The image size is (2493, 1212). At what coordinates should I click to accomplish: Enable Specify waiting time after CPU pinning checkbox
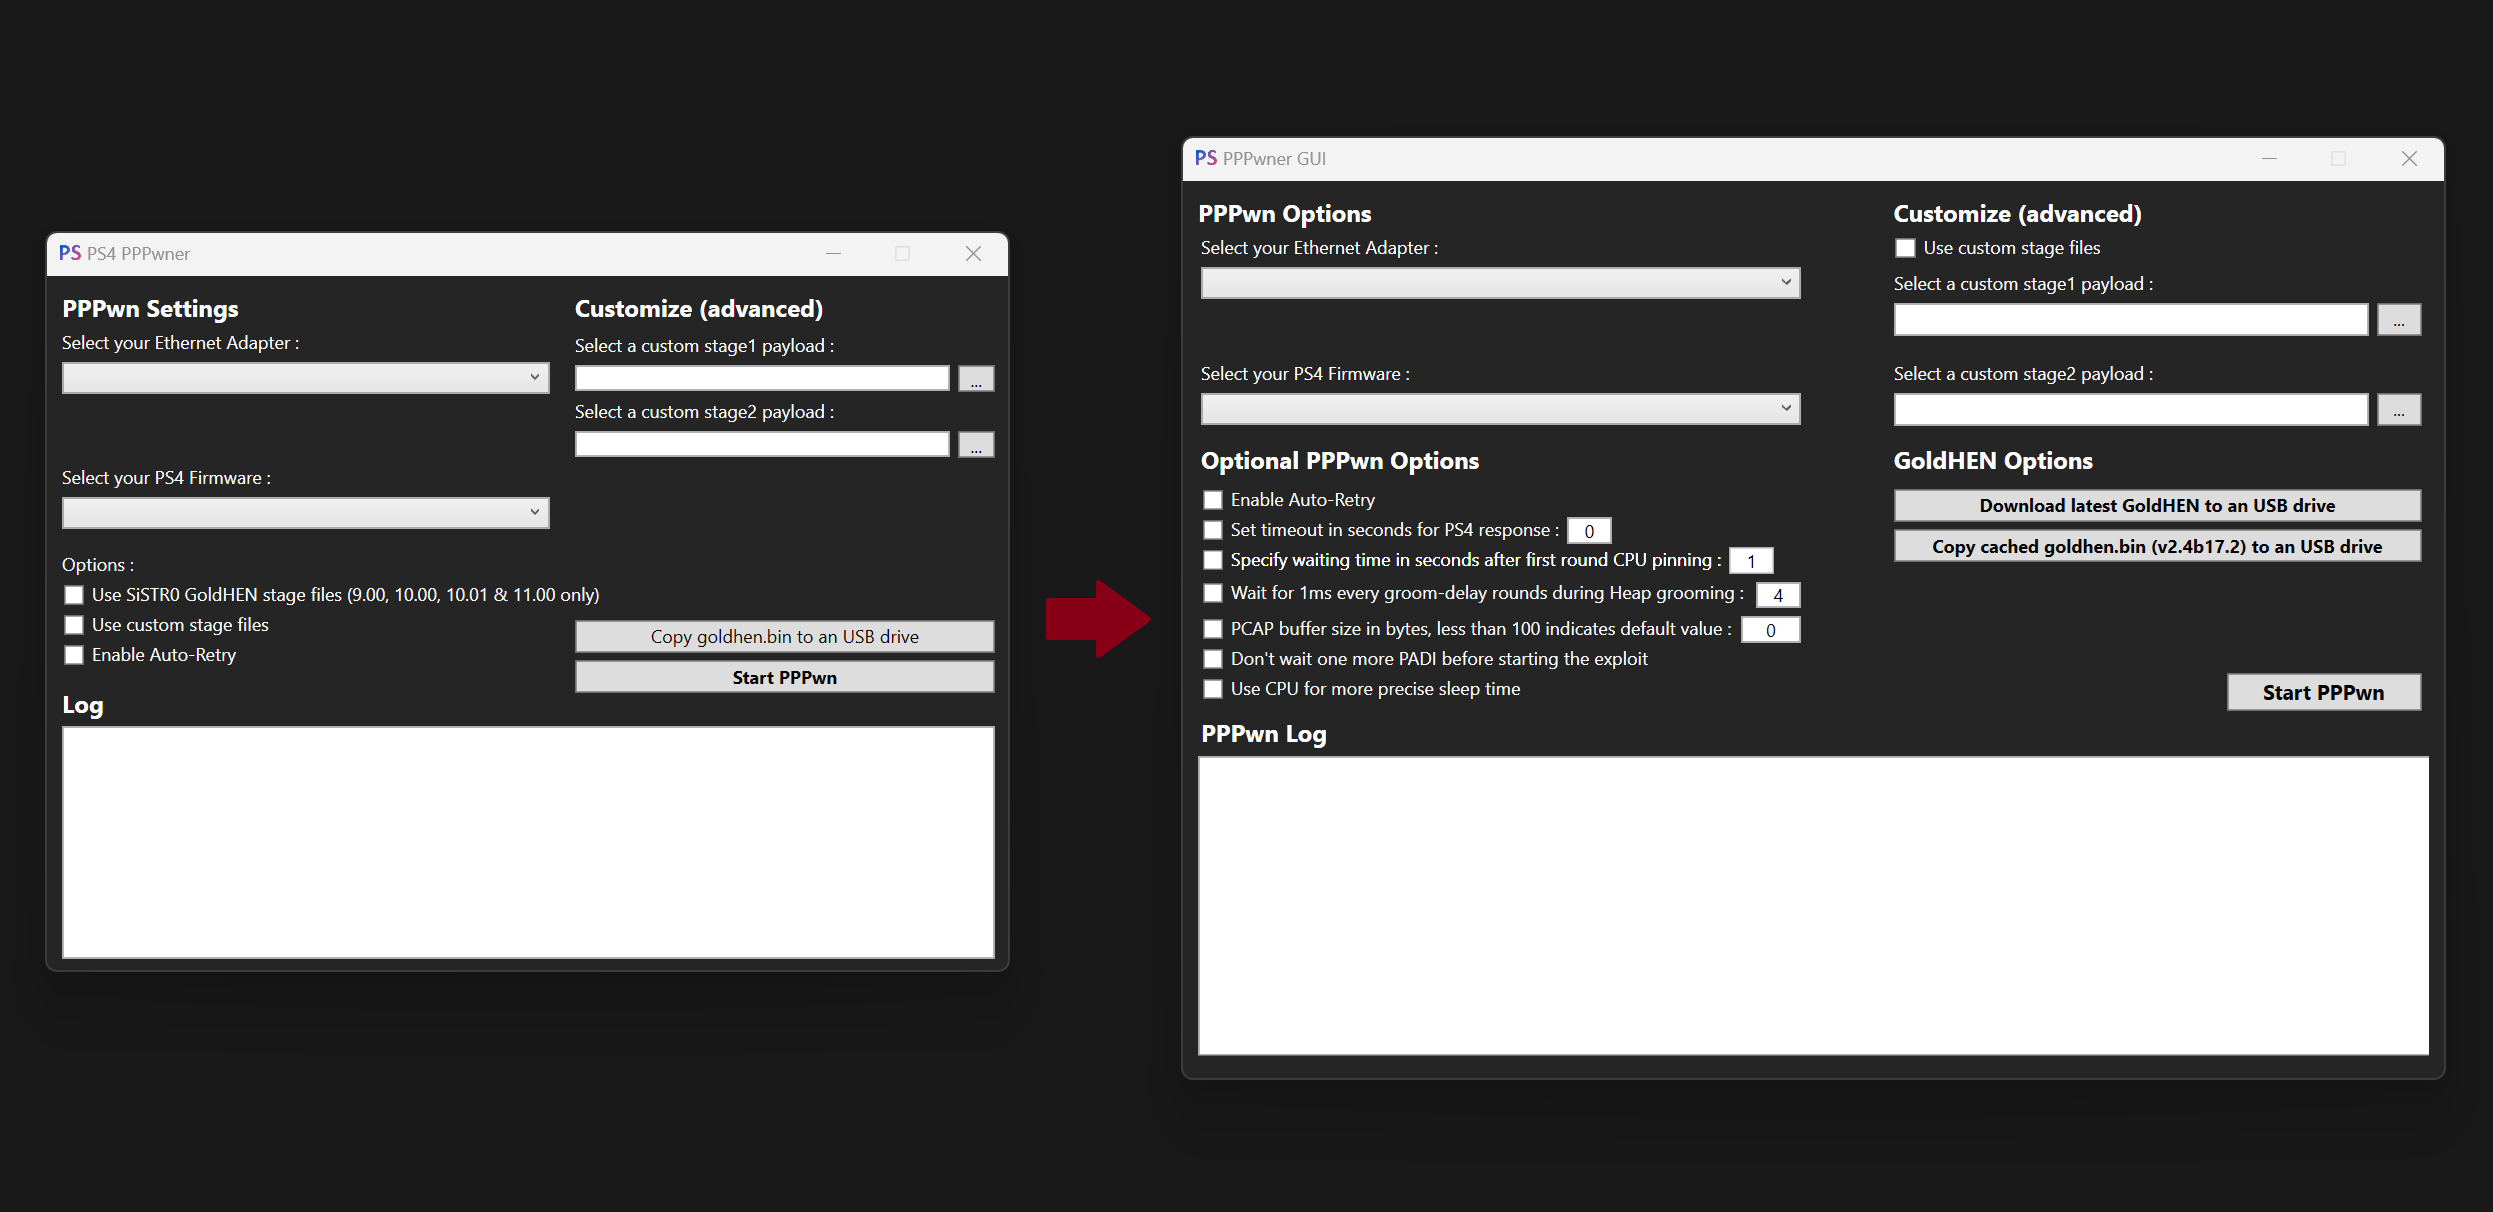click(1213, 560)
